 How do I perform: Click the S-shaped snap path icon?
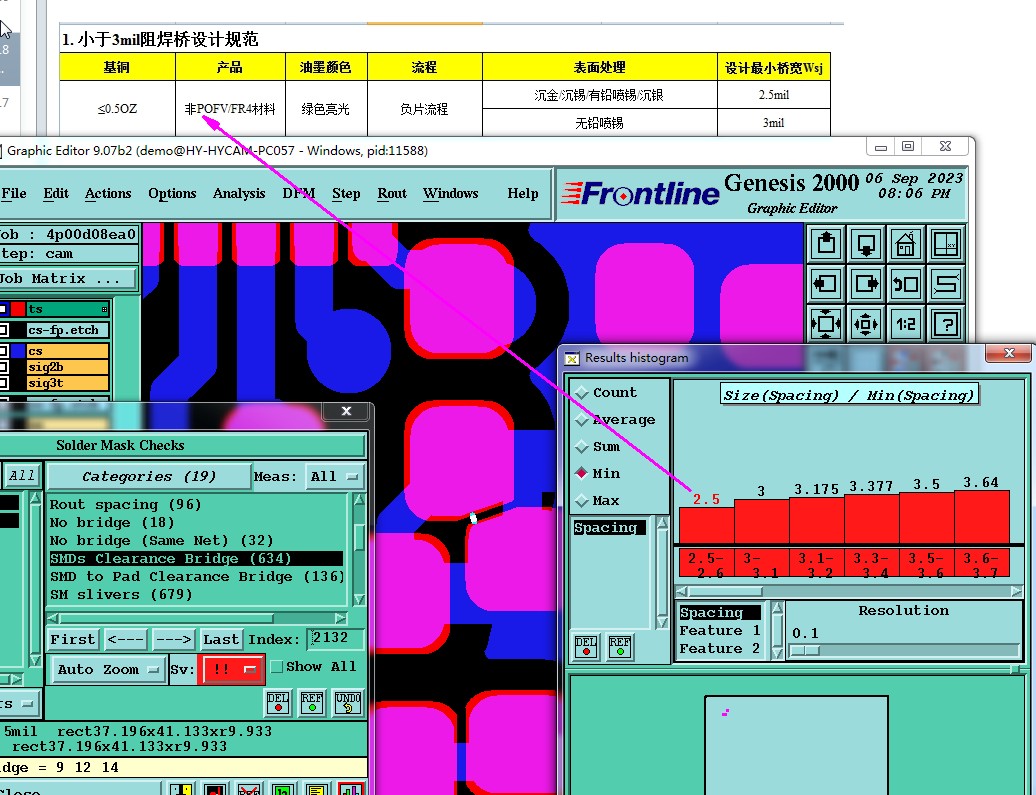click(x=945, y=284)
